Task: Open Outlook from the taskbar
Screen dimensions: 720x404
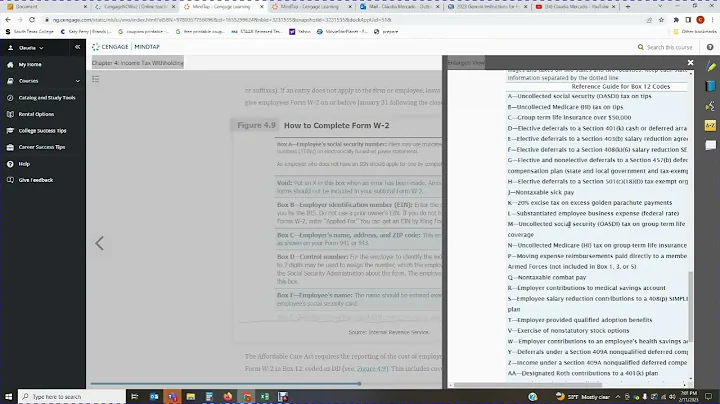Action: 154,397
